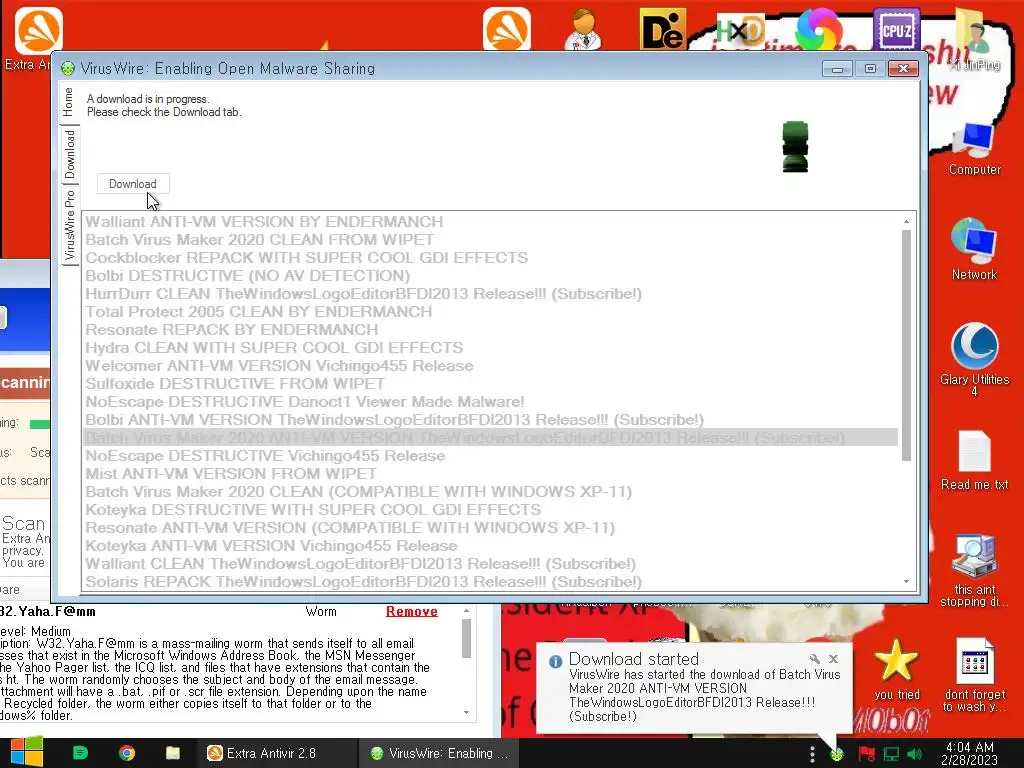This screenshot has width=1024, height=768.
Task: Click VirusWire title bar app icon
Action: click(67, 69)
